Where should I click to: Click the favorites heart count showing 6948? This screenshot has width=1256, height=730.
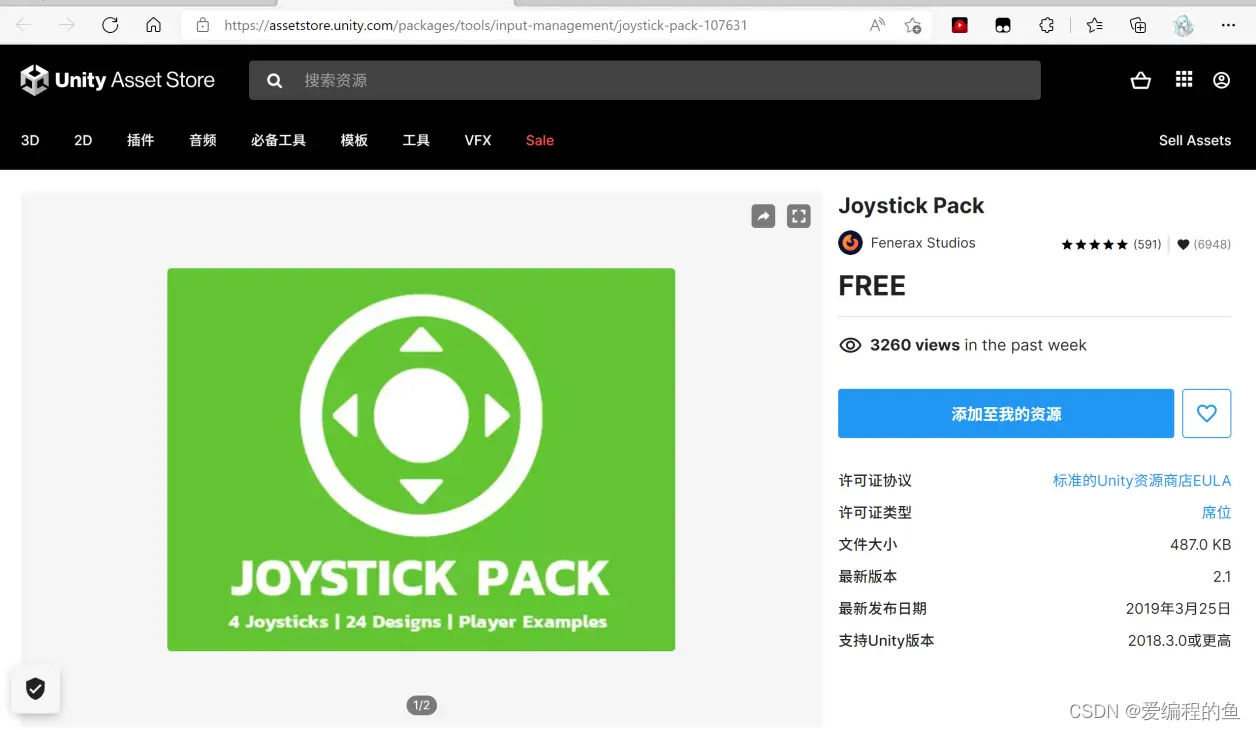coord(1203,244)
